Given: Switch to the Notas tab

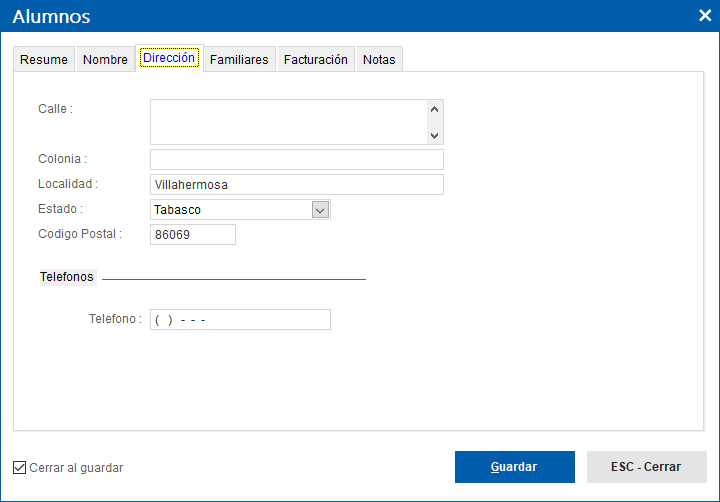Looking at the screenshot, I should click(379, 59).
